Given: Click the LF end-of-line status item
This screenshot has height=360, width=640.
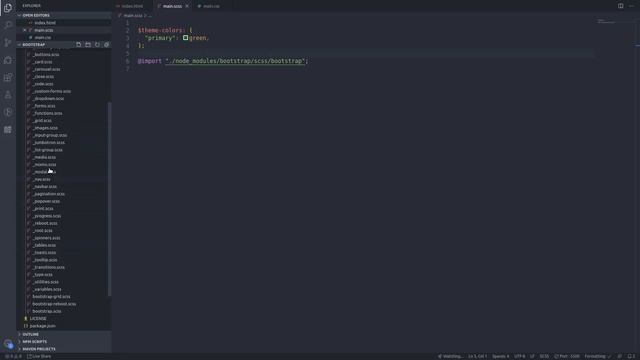Looking at the screenshot, I should coord(532,356).
